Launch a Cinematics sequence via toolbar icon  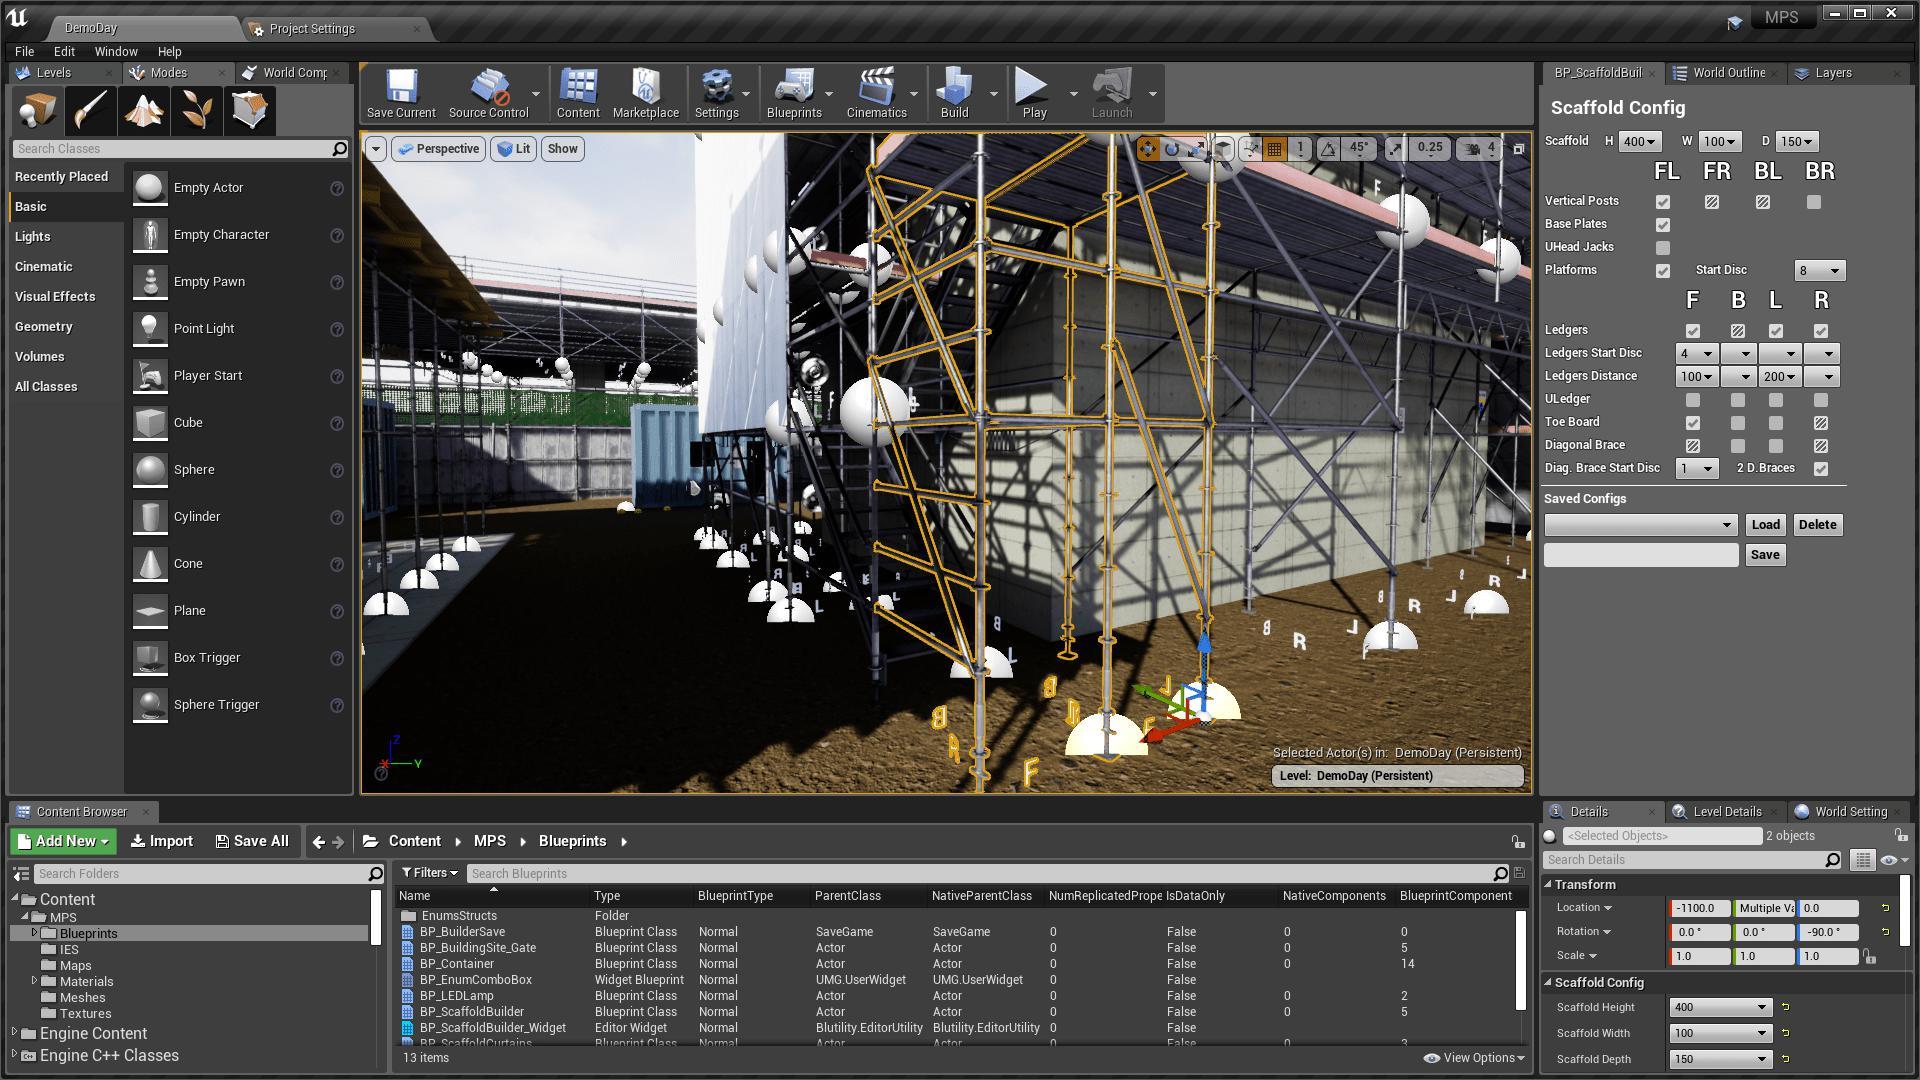coord(877,93)
